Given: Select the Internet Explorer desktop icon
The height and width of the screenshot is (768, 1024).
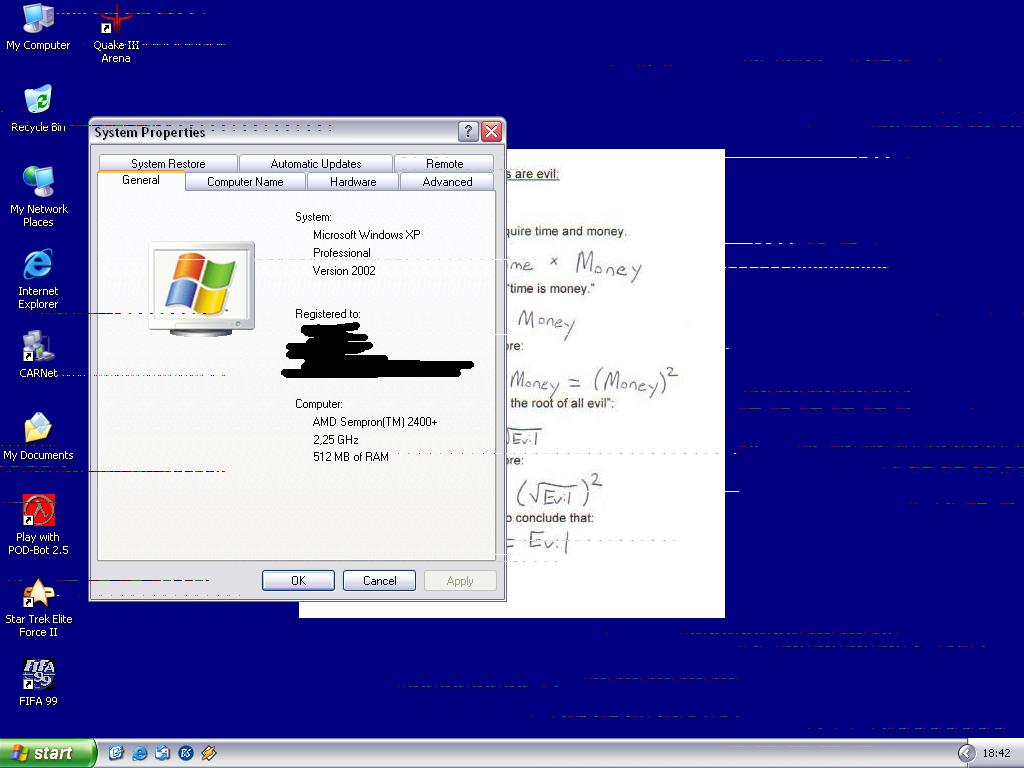Looking at the screenshot, I should pos(38,279).
